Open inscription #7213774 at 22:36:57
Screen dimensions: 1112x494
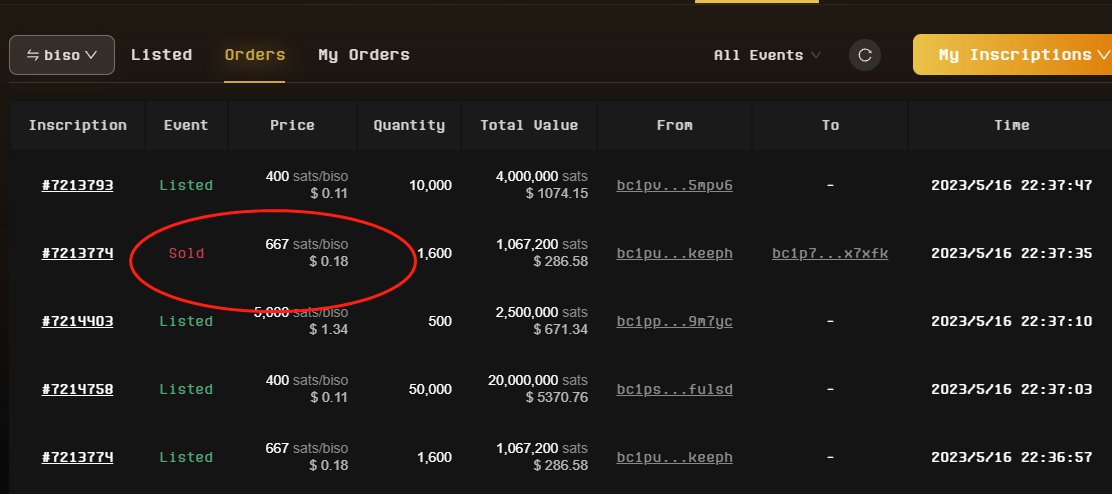tap(77, 458)
